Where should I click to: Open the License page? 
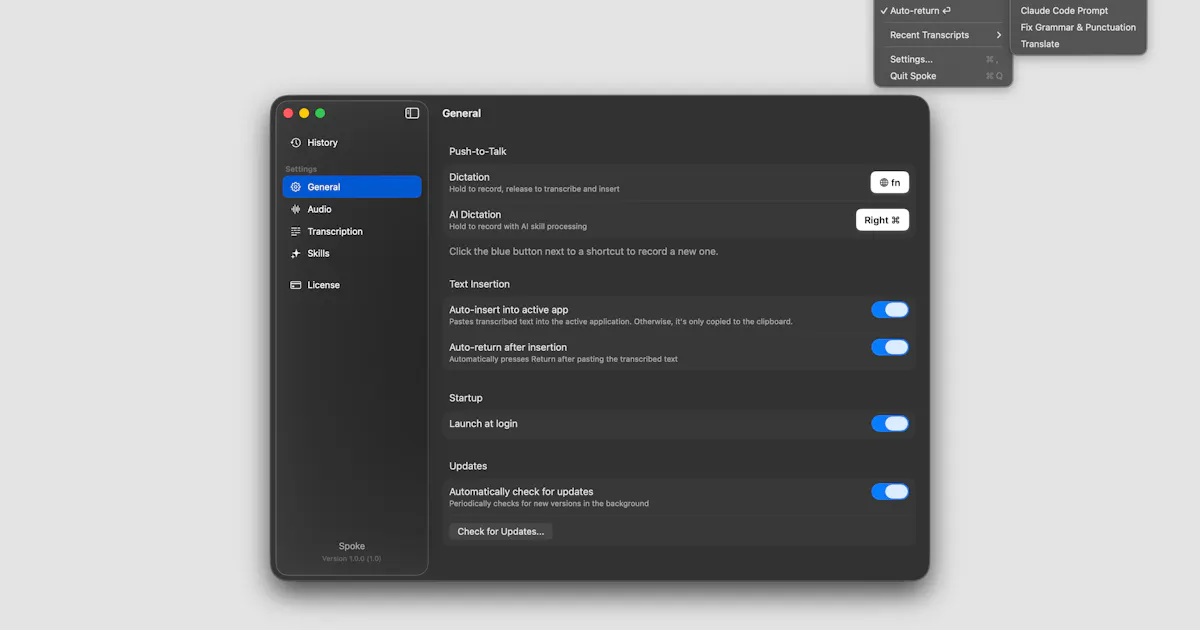(352, 285)
